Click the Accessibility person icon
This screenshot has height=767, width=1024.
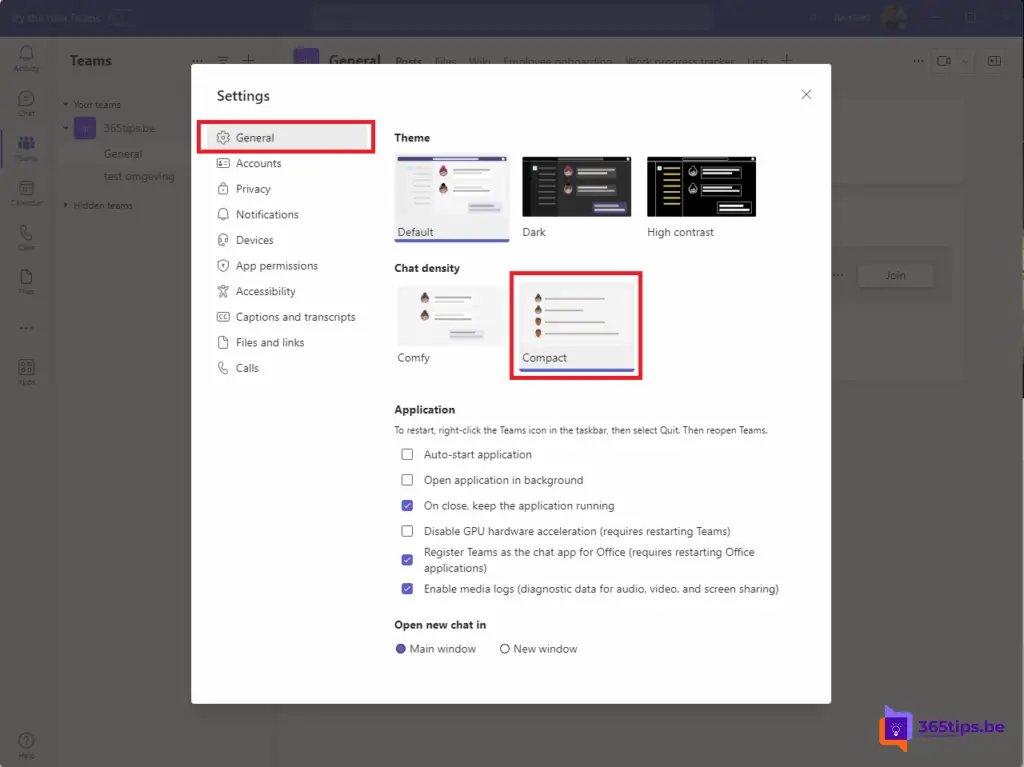tap(223, 291)
